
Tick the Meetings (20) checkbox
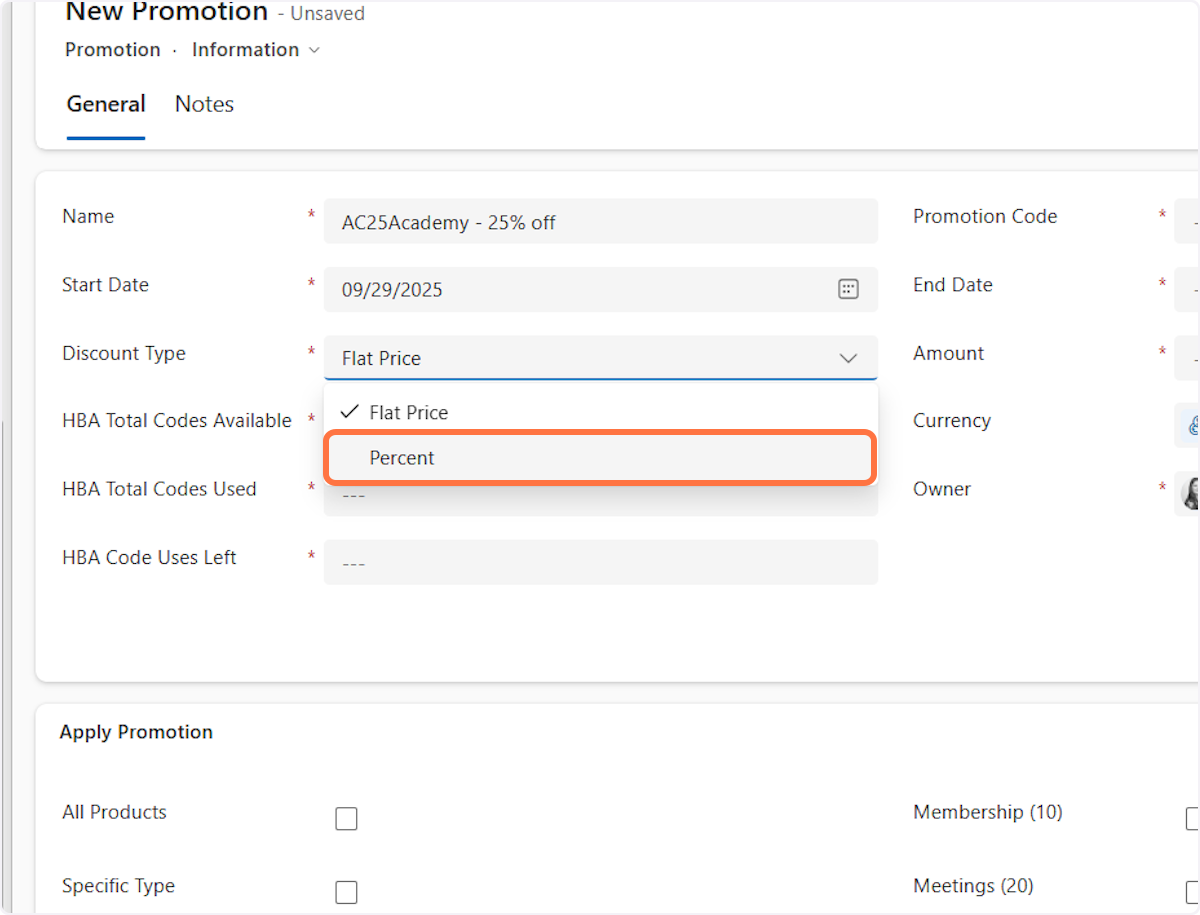coord(1192,892)
